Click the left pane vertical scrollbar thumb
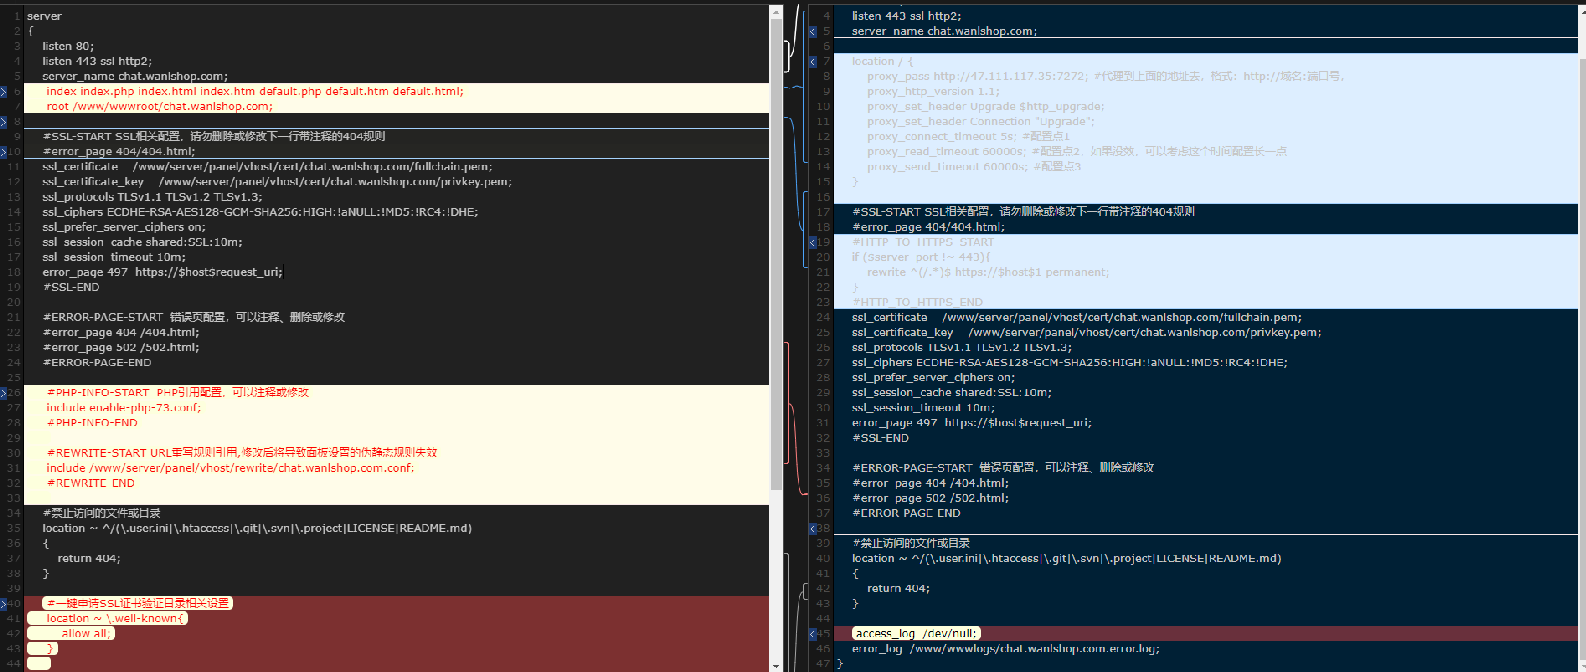The width and height of the screenshot is (1586, 672). click(776, 255)
